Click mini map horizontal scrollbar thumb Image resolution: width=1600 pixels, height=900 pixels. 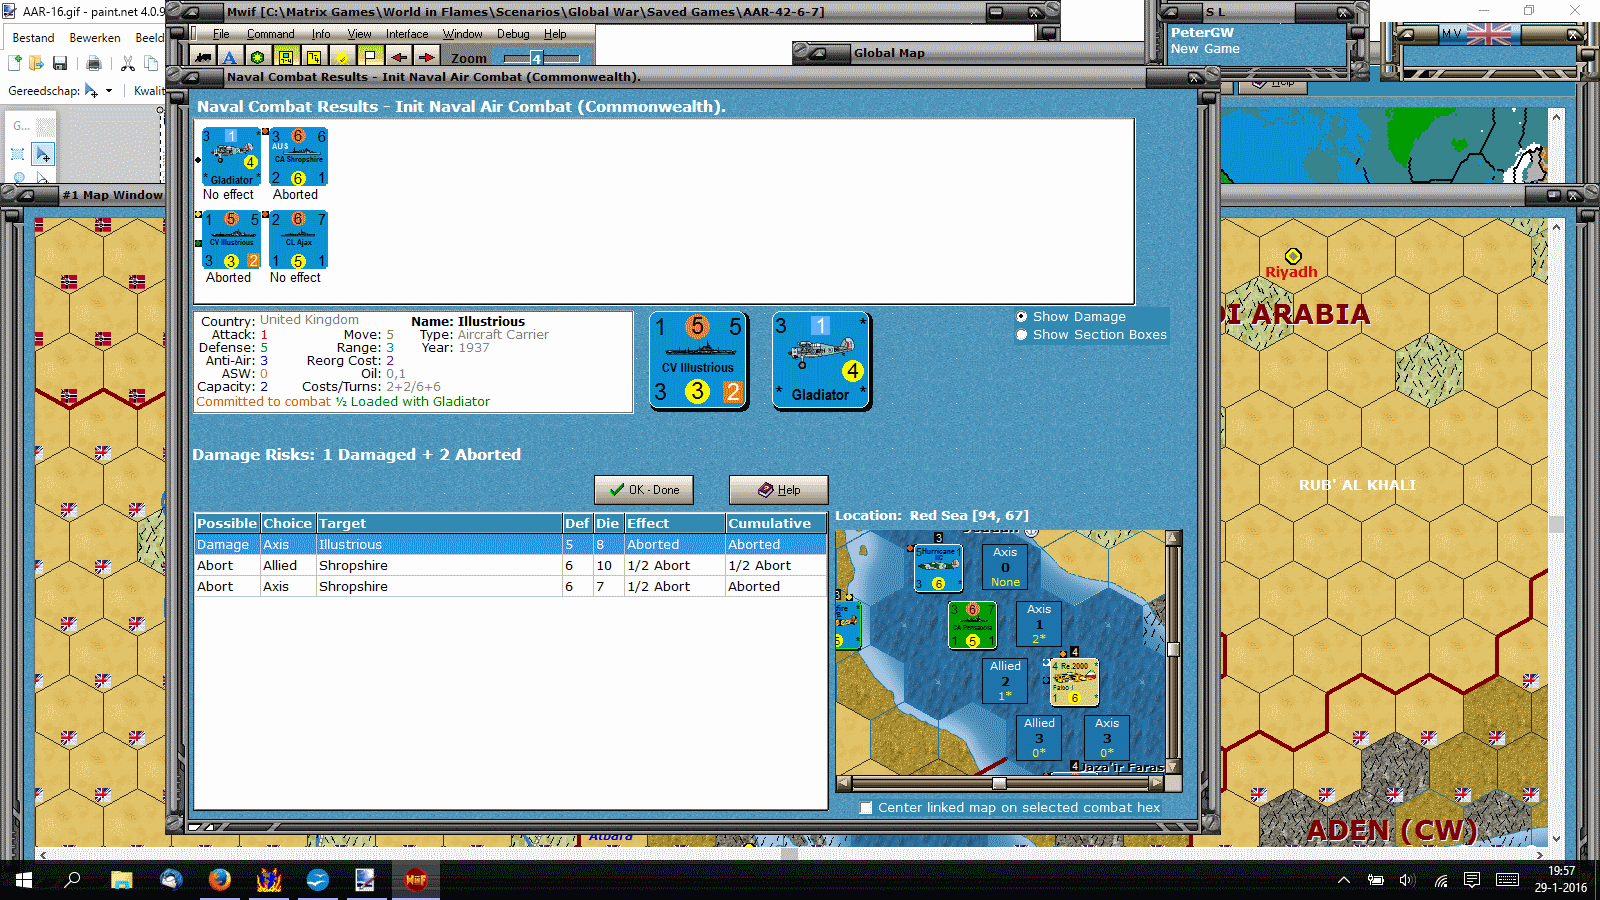[999, 783]
